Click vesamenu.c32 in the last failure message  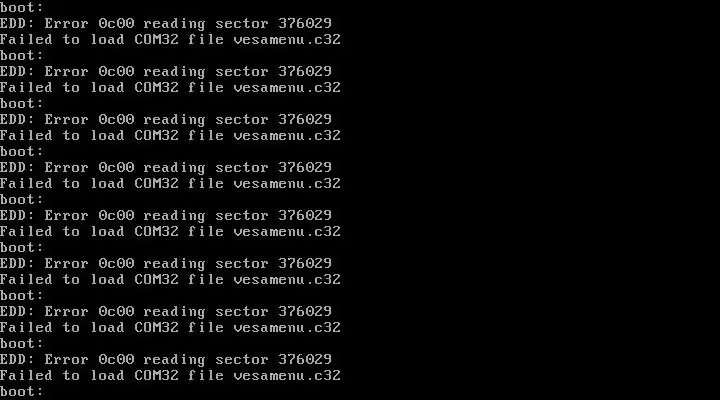pos(287,375)
